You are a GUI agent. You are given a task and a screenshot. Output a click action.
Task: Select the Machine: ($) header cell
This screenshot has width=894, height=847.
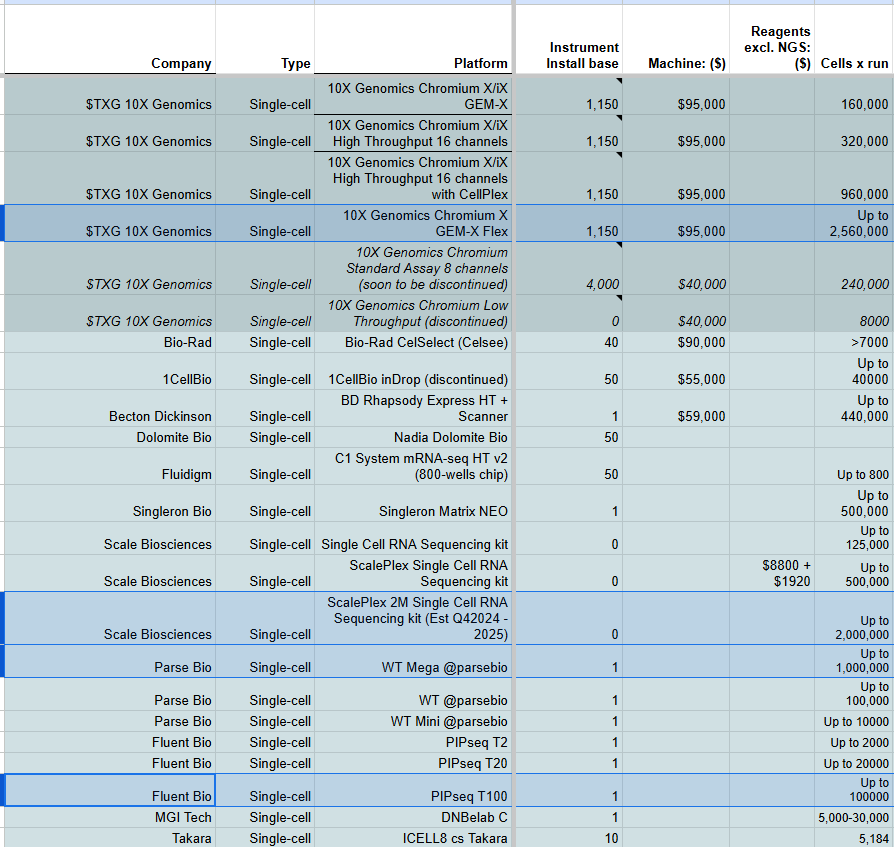point(676,39)
